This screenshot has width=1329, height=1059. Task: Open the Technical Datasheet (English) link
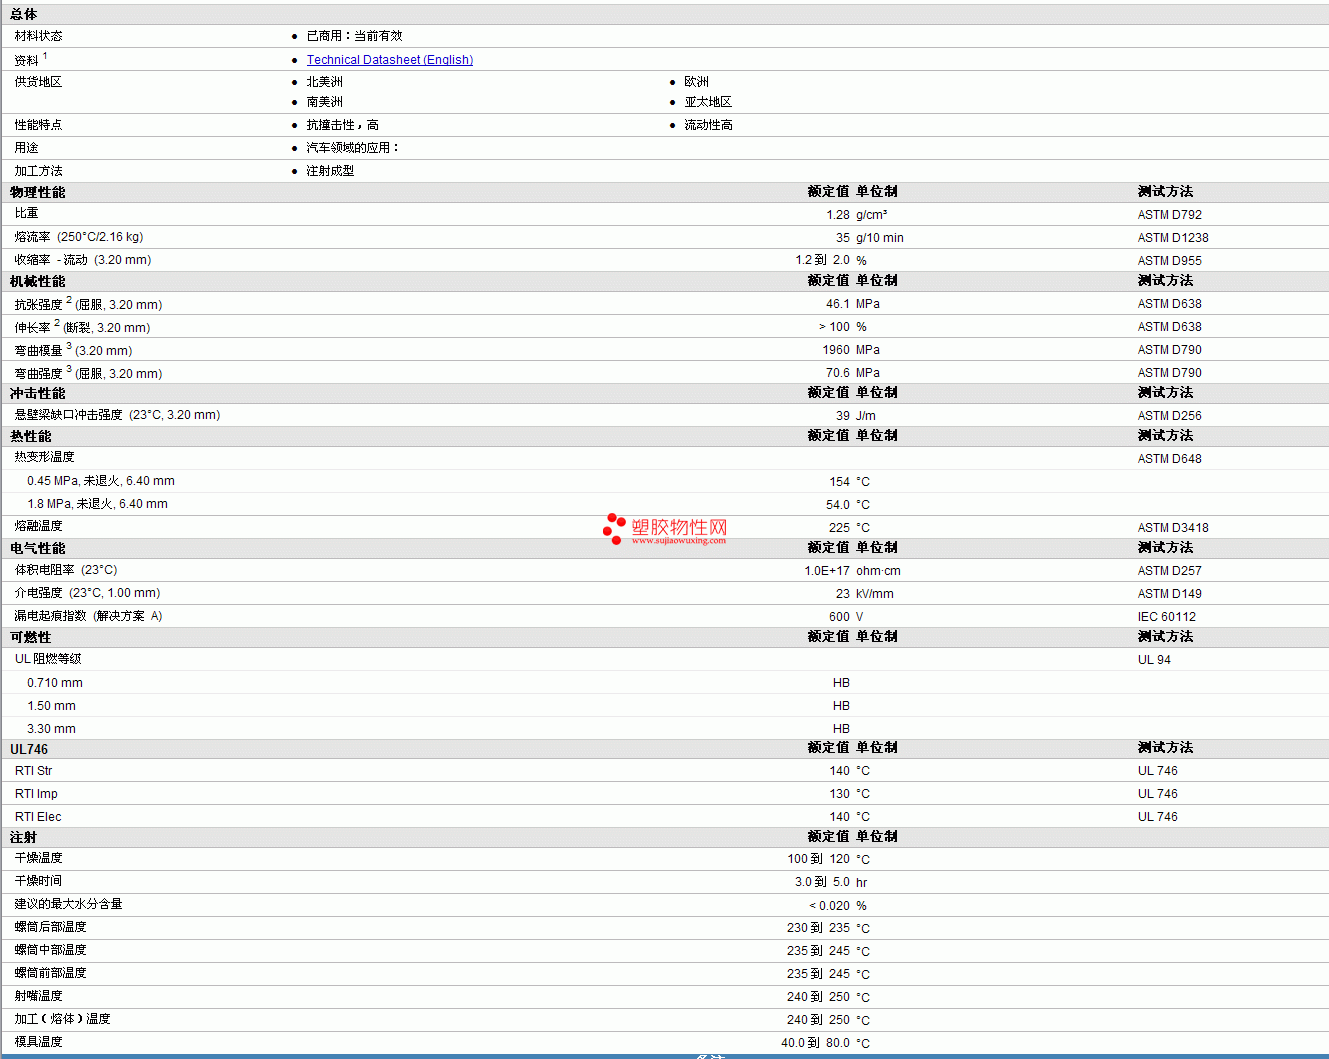click(x=390, y=60)
